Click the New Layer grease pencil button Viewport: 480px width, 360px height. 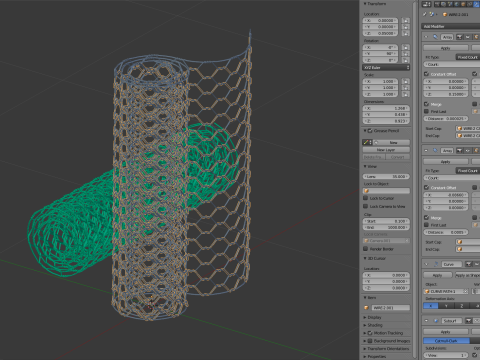pos(386,150)
